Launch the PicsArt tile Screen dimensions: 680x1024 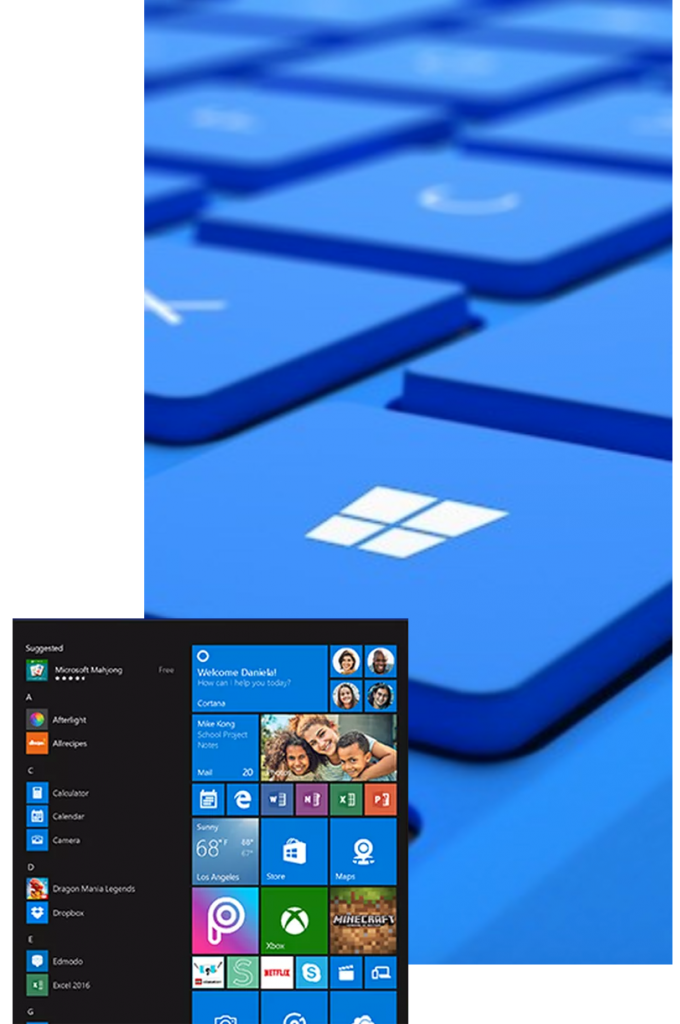click(x=225, y=920)
